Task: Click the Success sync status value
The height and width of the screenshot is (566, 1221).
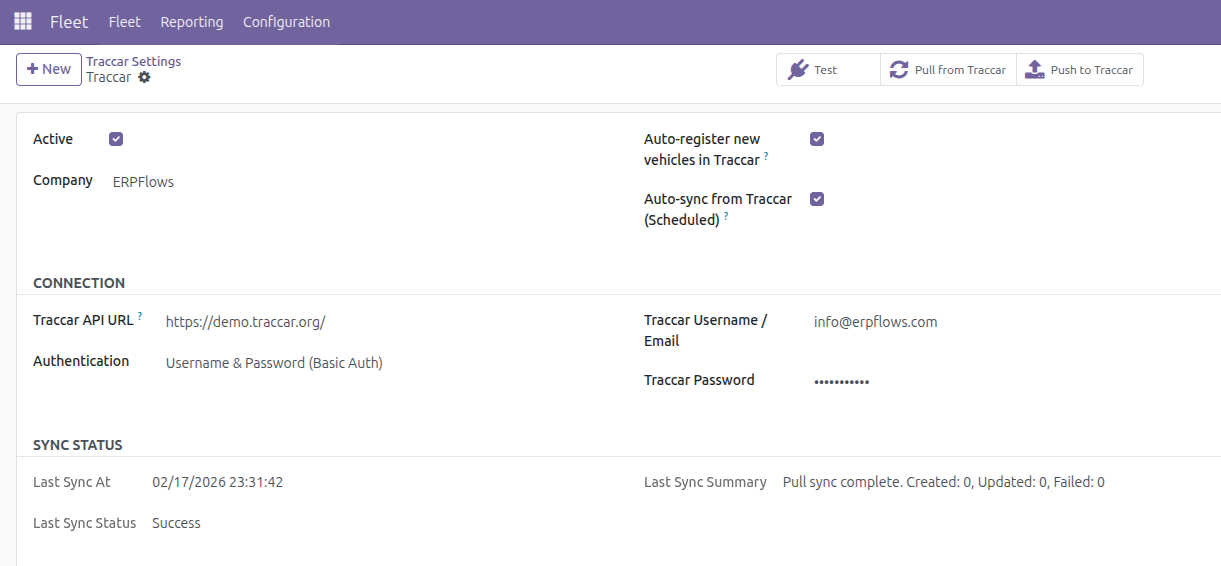Action: pos(176,523)
